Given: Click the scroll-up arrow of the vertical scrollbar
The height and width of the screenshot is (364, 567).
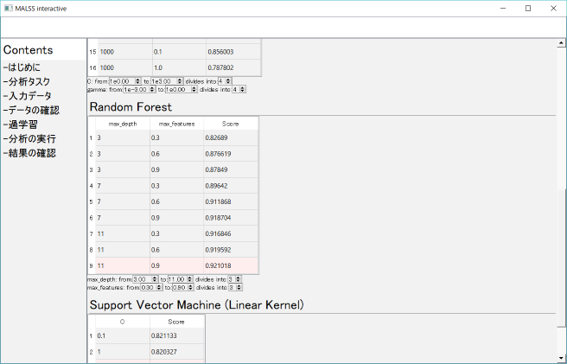Looking at the screenshot, I should tap(561, 43).
